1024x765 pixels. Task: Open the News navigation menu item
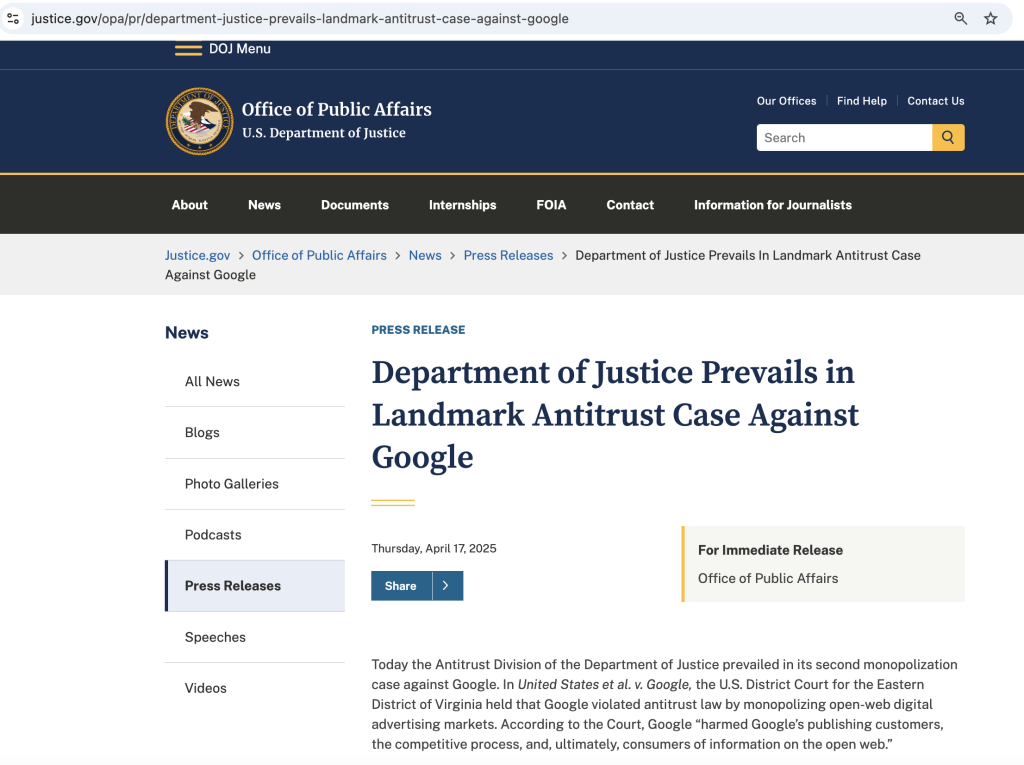[264, 204]
